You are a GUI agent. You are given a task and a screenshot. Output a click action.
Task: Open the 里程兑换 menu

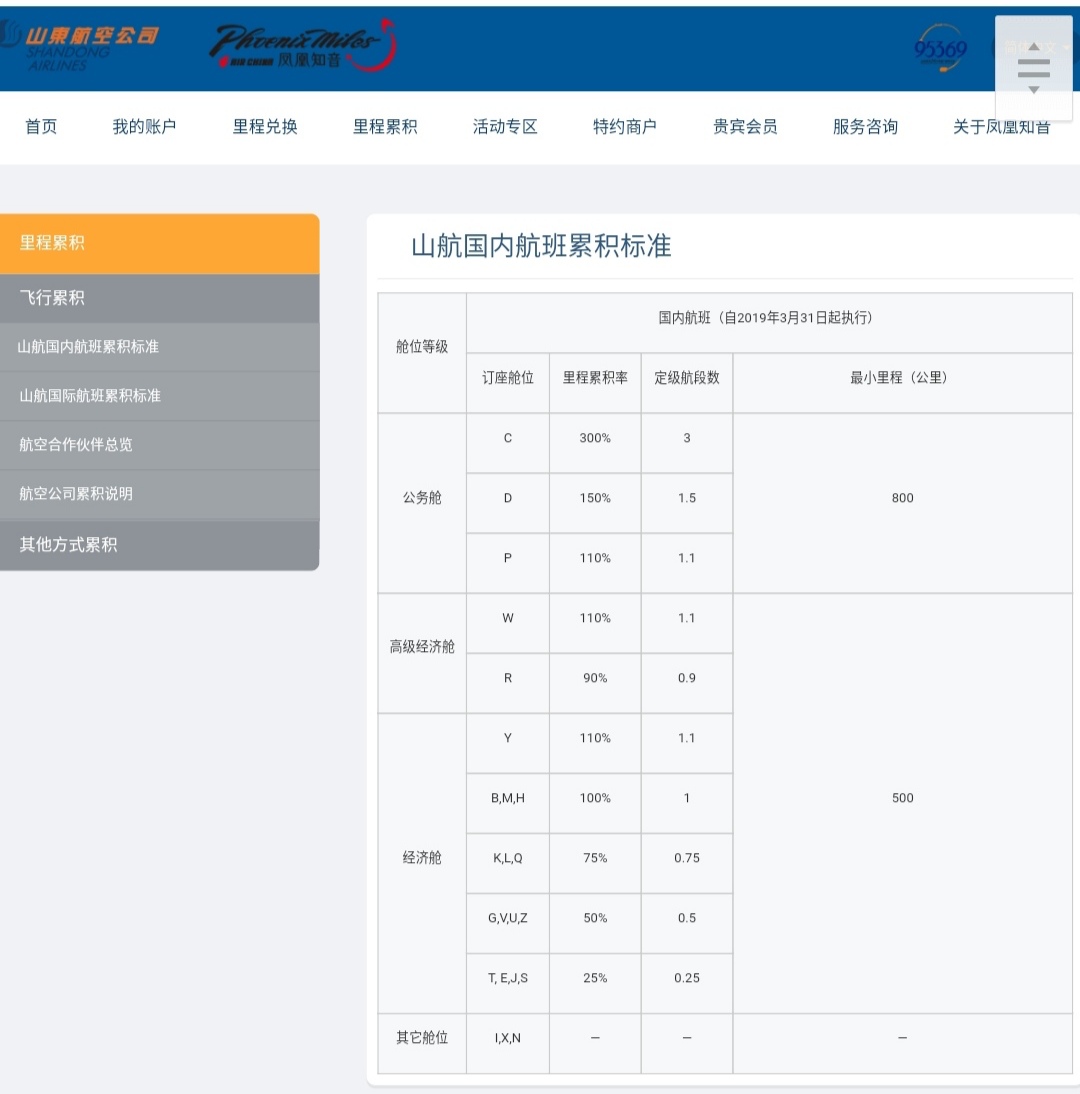point(265,126)
